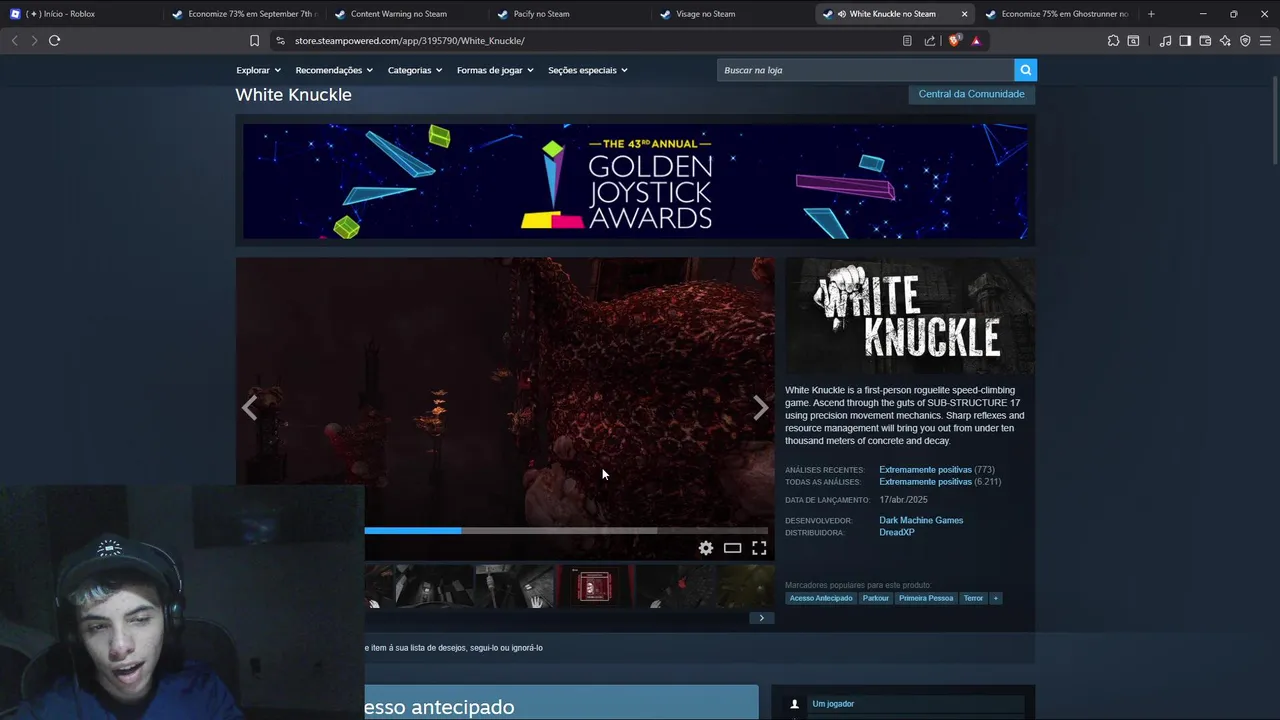1280x720 pixels.
Task: Open Central da Comunidade
Action: [x=971, y=94]
